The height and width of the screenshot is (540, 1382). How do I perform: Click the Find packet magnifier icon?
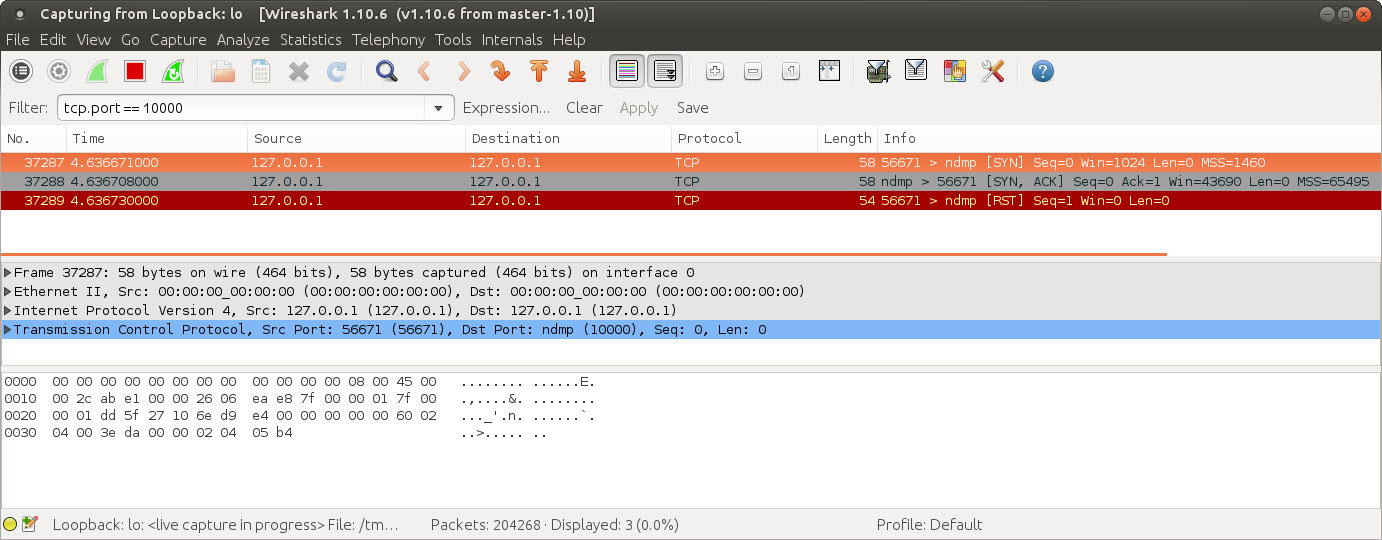(x=386, y=71)
